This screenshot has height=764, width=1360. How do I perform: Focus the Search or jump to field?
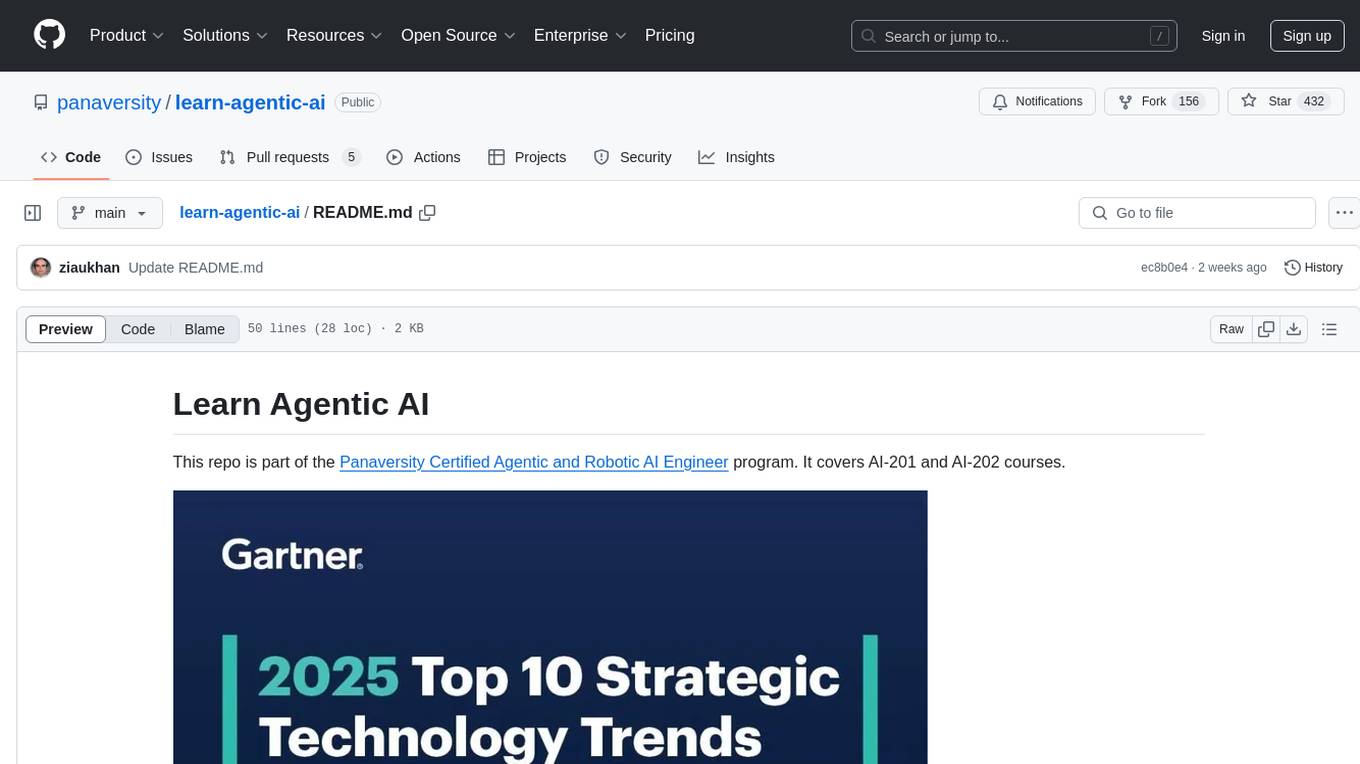pyautogui.click(x=1014, y=36)
